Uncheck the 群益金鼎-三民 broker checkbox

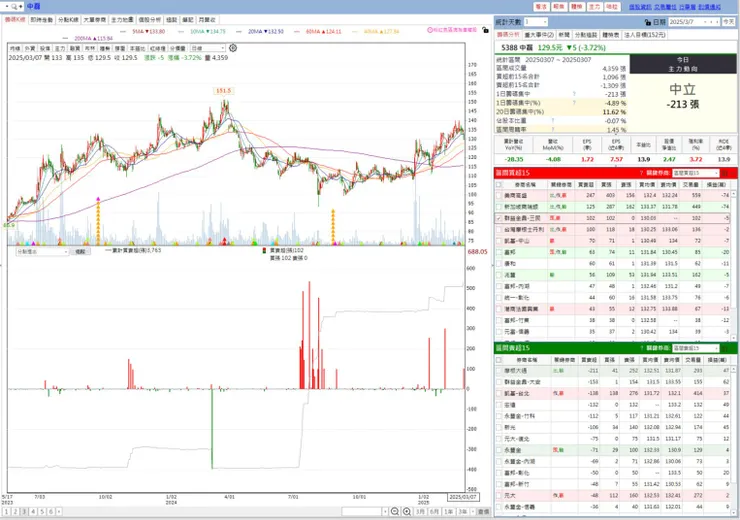click(499, 218)
